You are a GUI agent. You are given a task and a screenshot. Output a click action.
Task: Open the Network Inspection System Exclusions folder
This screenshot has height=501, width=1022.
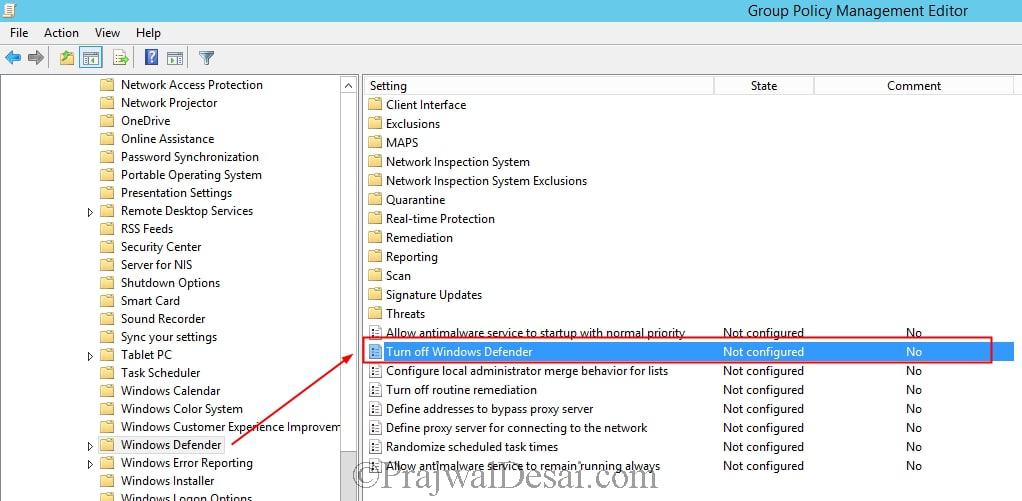coord(486,181)
